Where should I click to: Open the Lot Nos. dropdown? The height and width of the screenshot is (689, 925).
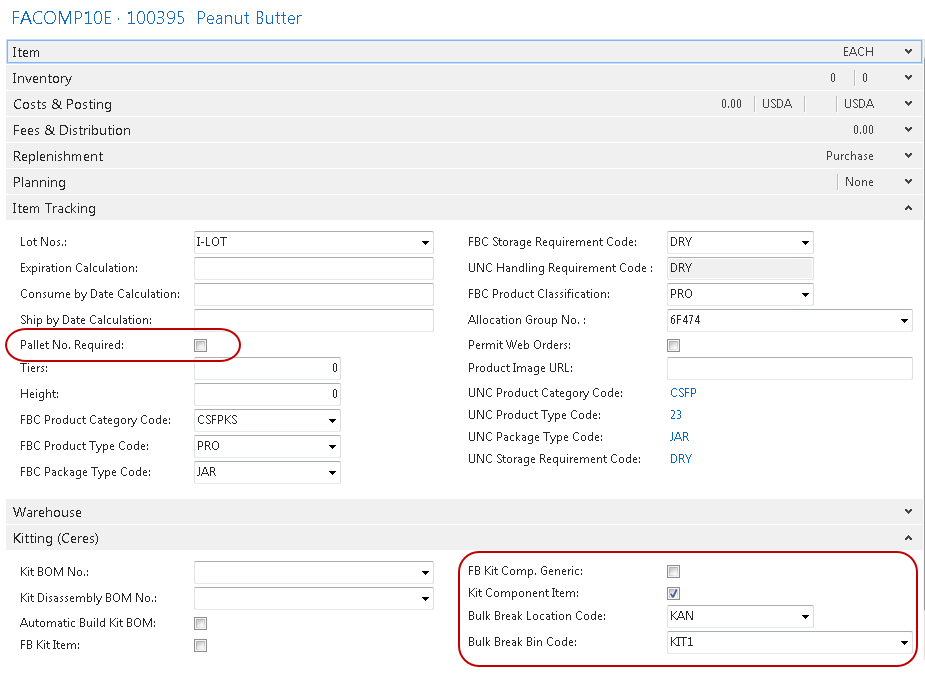[425, 243]
